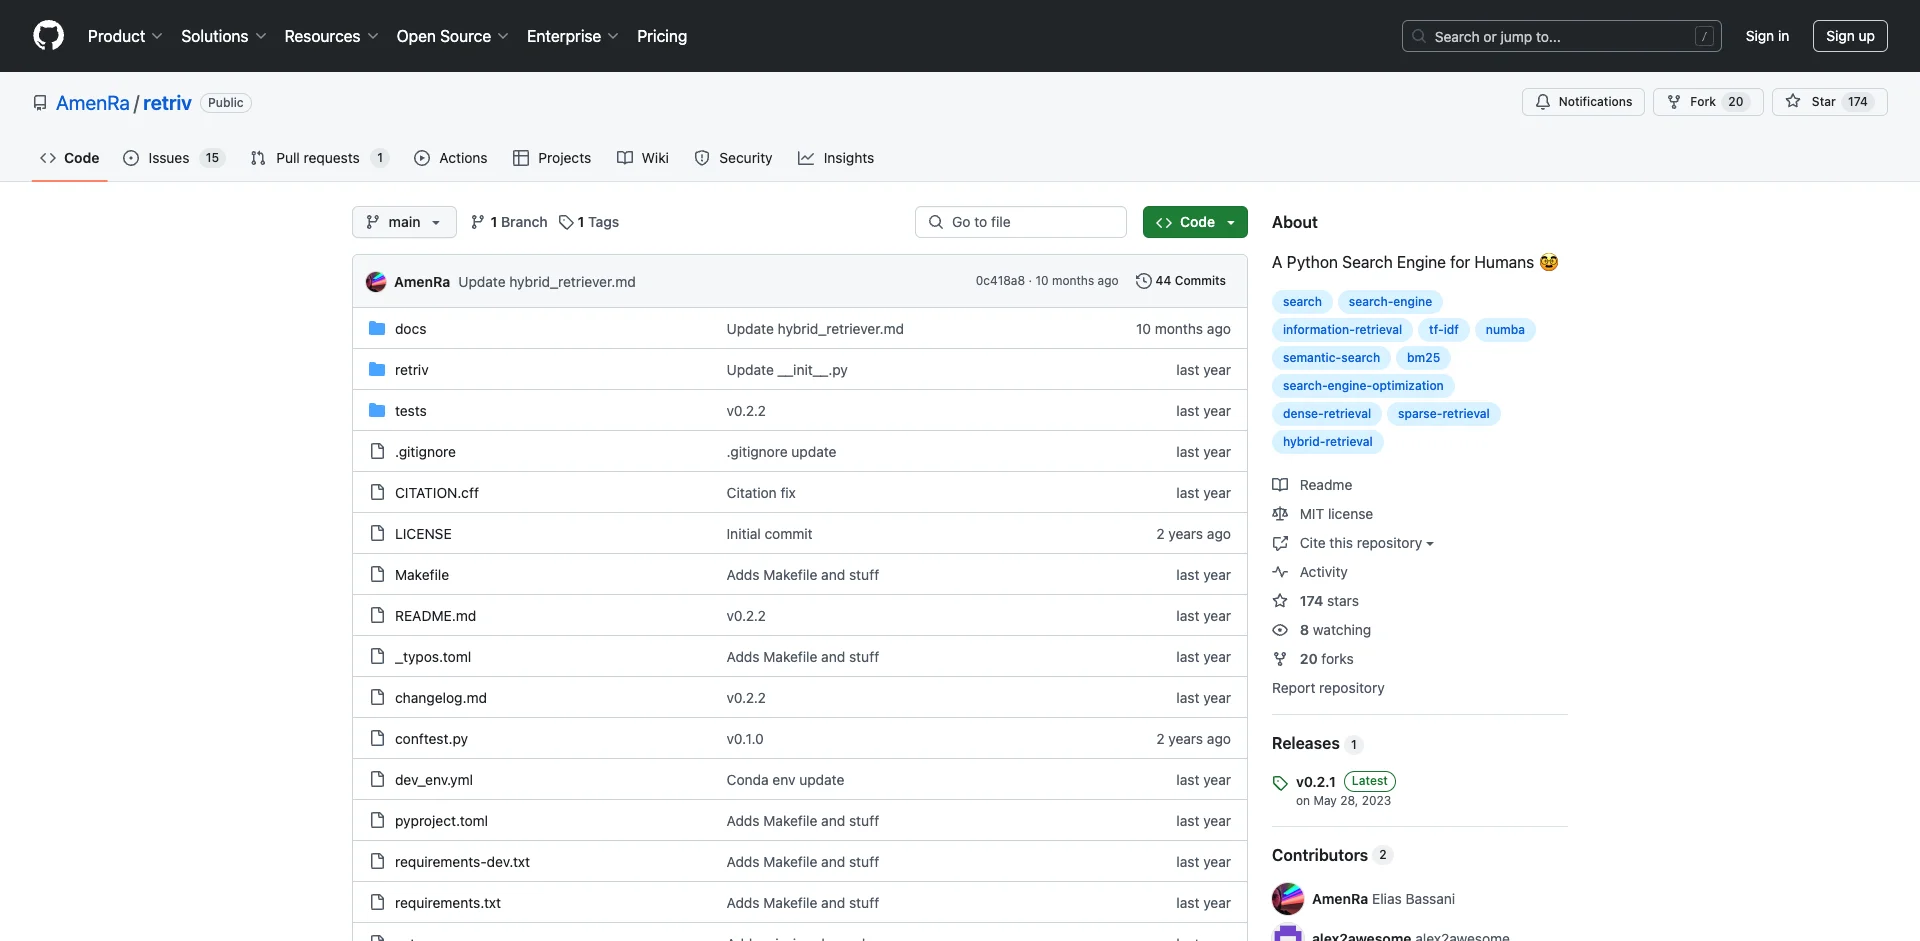
Task: Open pyproject.toml file
Action: click(441, 821)
